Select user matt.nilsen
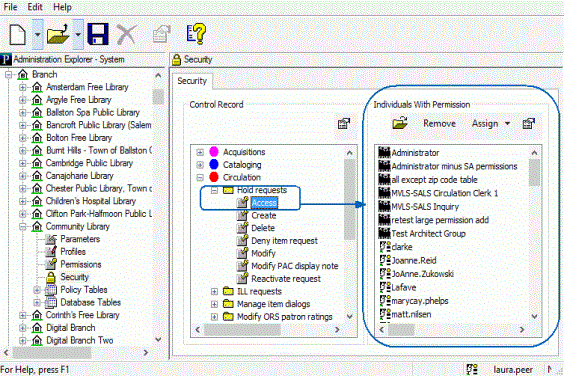Viewport: 564px width, 376px height. pyautogui.click(x=411, y=314)
